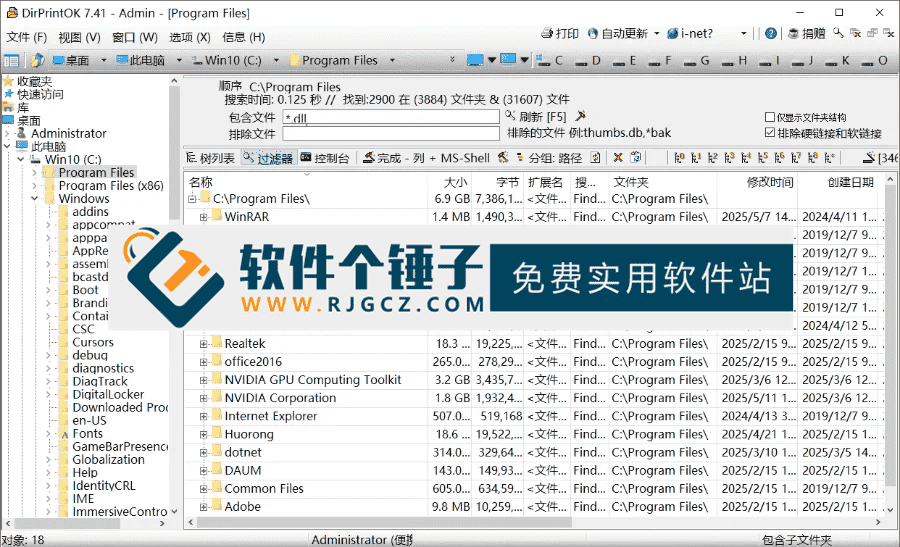Open the 此电脑 breadcrumb dropdown arrow
This screenshot has width=900, height=547.
(x=179, y=60)
